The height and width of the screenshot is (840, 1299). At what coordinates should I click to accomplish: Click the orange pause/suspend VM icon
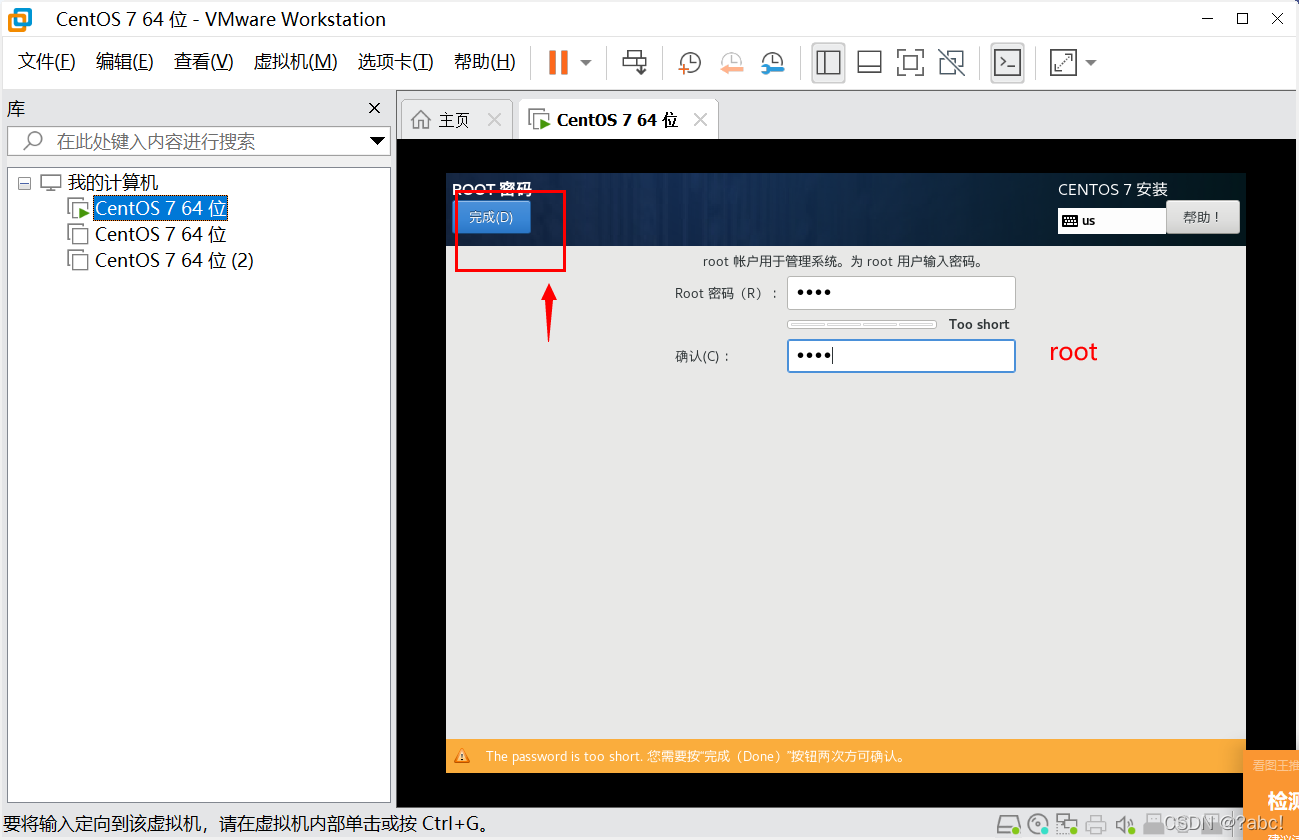[558, 62]
